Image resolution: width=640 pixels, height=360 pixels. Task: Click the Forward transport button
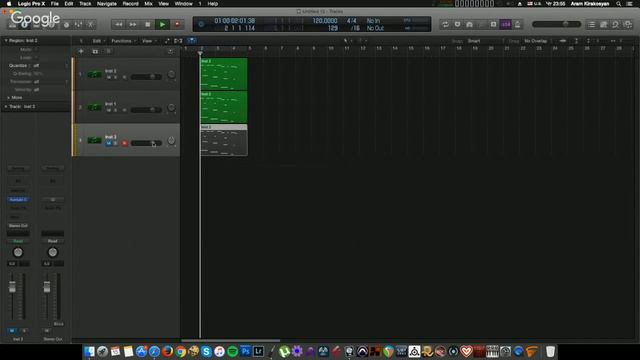click(133, 24)
